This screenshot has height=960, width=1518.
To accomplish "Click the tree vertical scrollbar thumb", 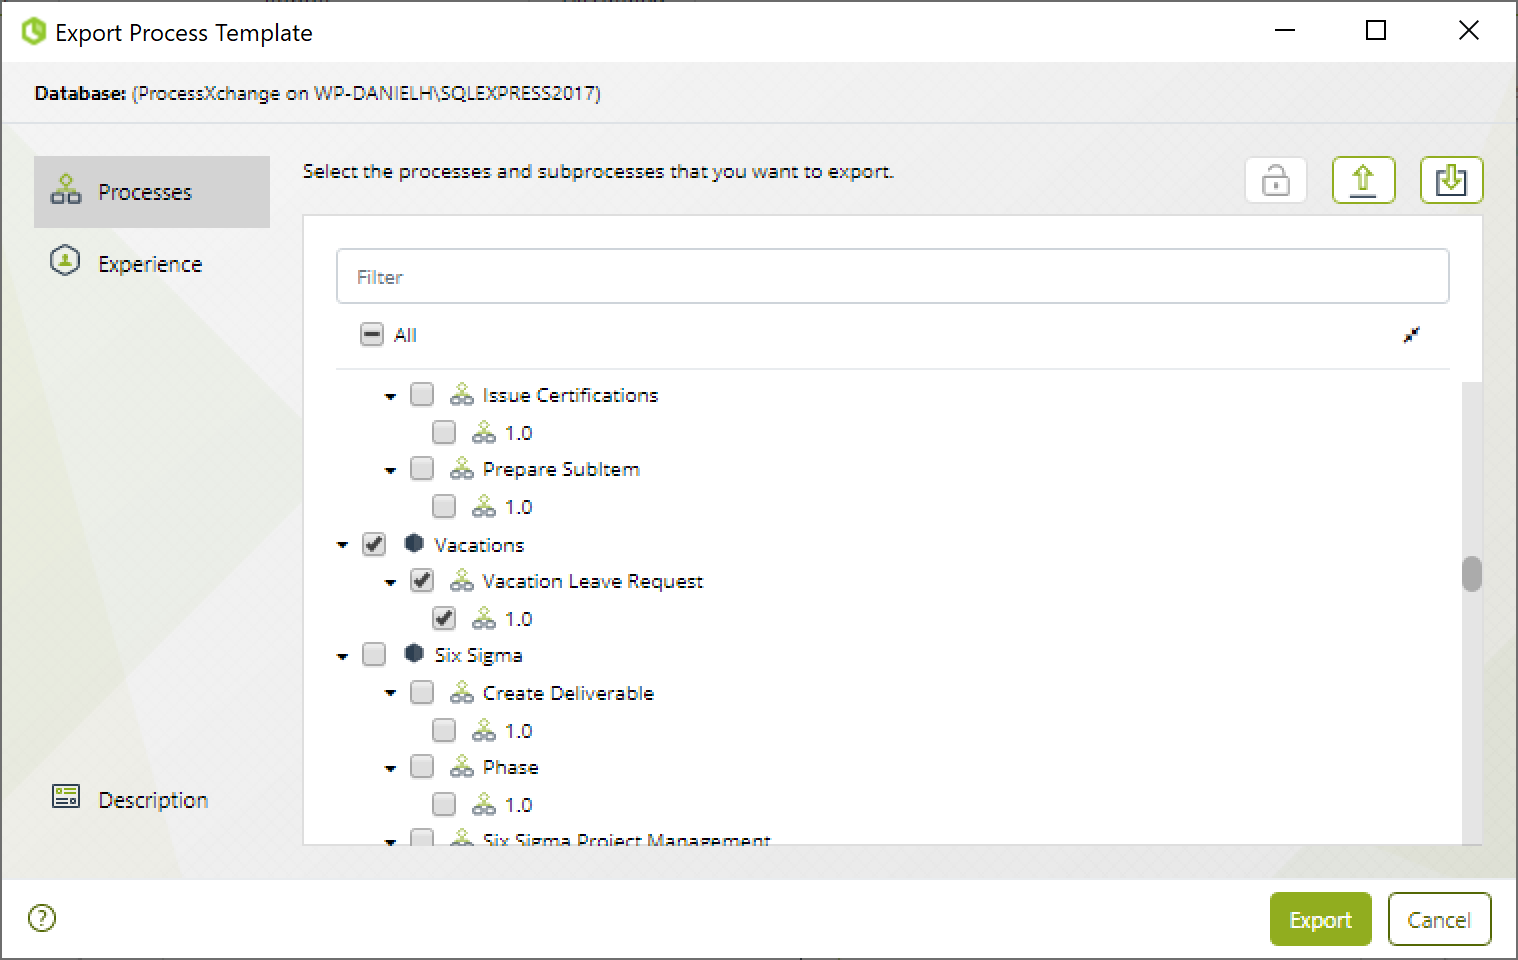I will 1471,574.
